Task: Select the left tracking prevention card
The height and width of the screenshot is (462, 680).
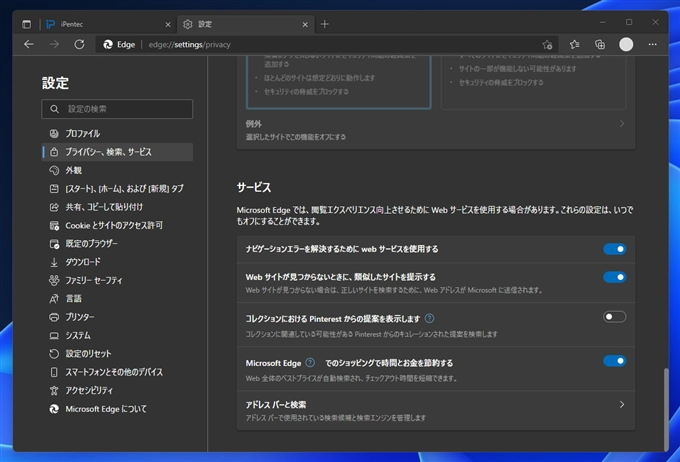Action: pyautogui.click(x=339, y=82)
